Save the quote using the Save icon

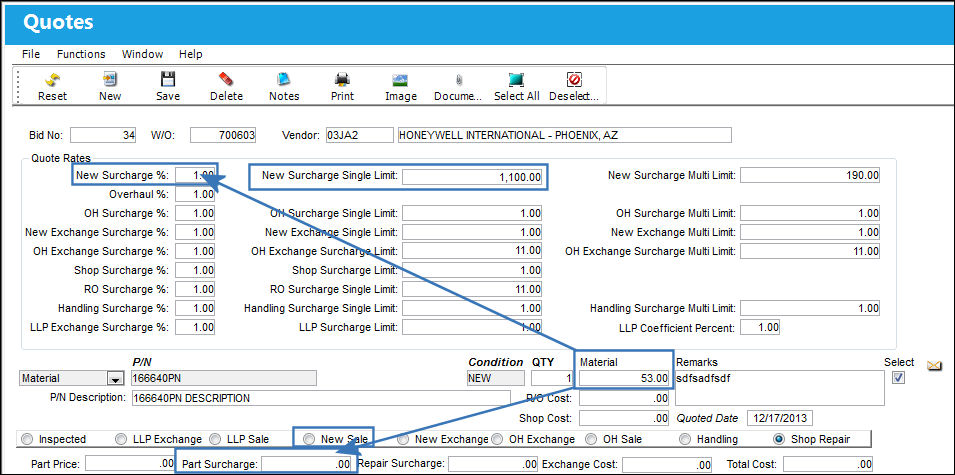[x=167, y=80]
